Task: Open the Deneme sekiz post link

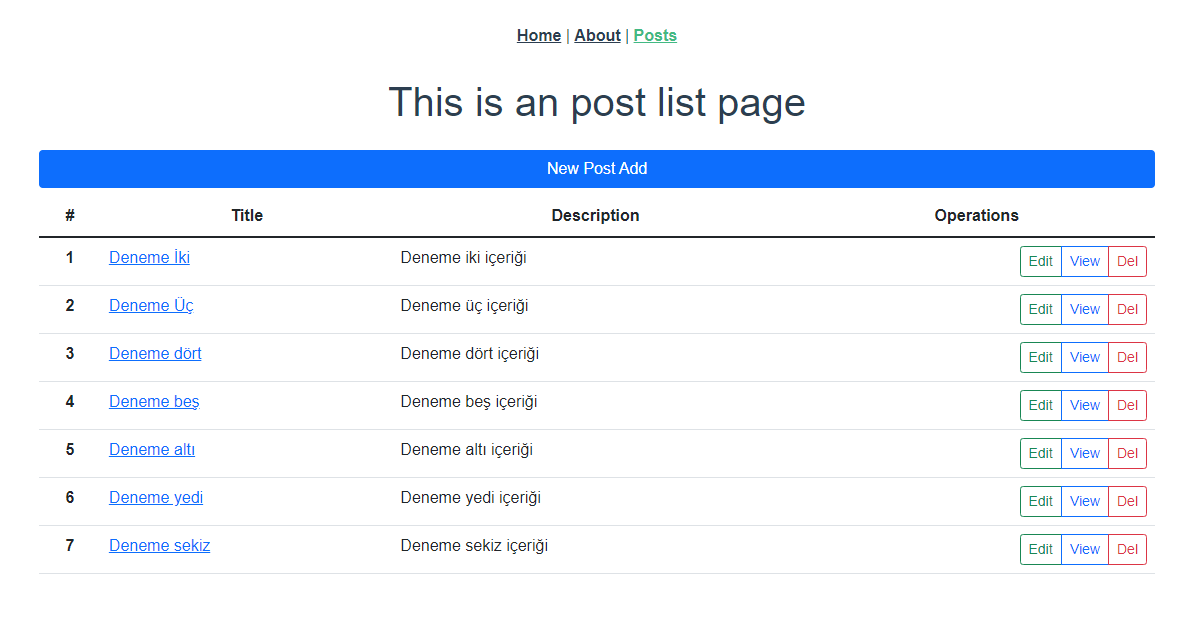Action: (x=160, y=546)
